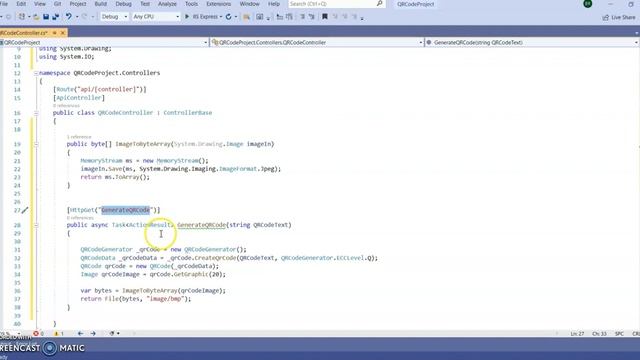This screenshot has height=360, width=640.
Task: Click the SPC indicator in status strip
Action: (619, 334)
